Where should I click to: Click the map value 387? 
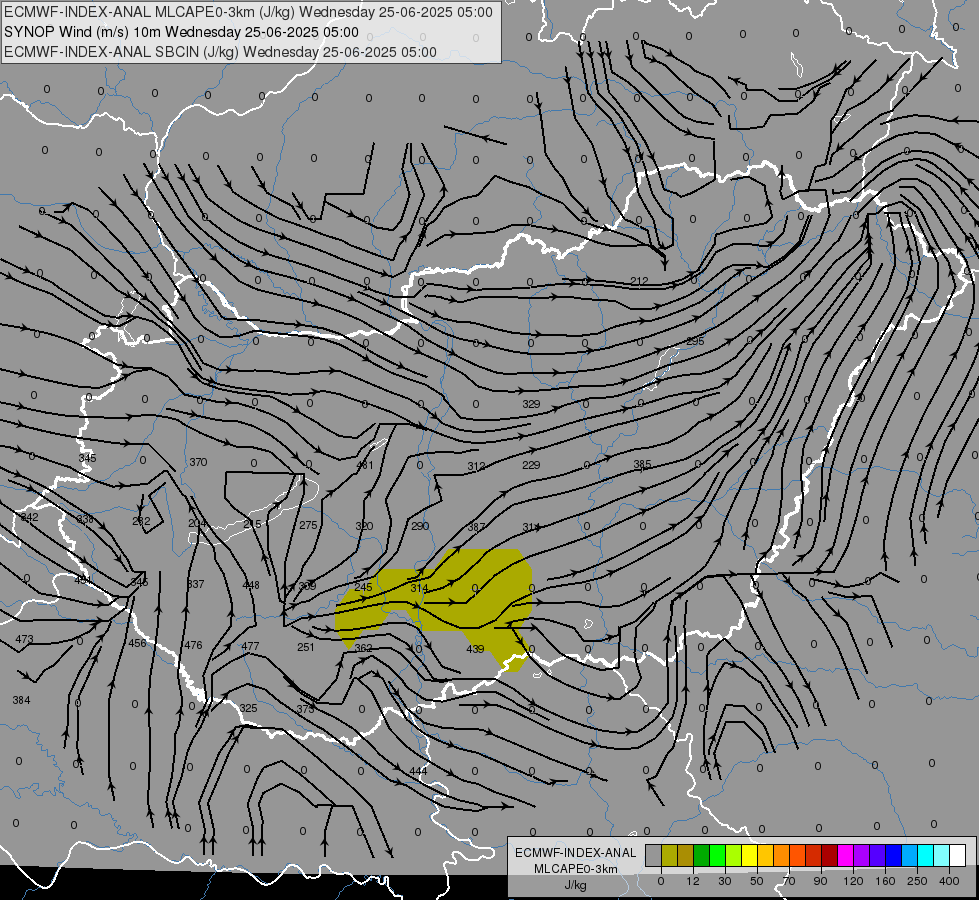click(476, 527)
